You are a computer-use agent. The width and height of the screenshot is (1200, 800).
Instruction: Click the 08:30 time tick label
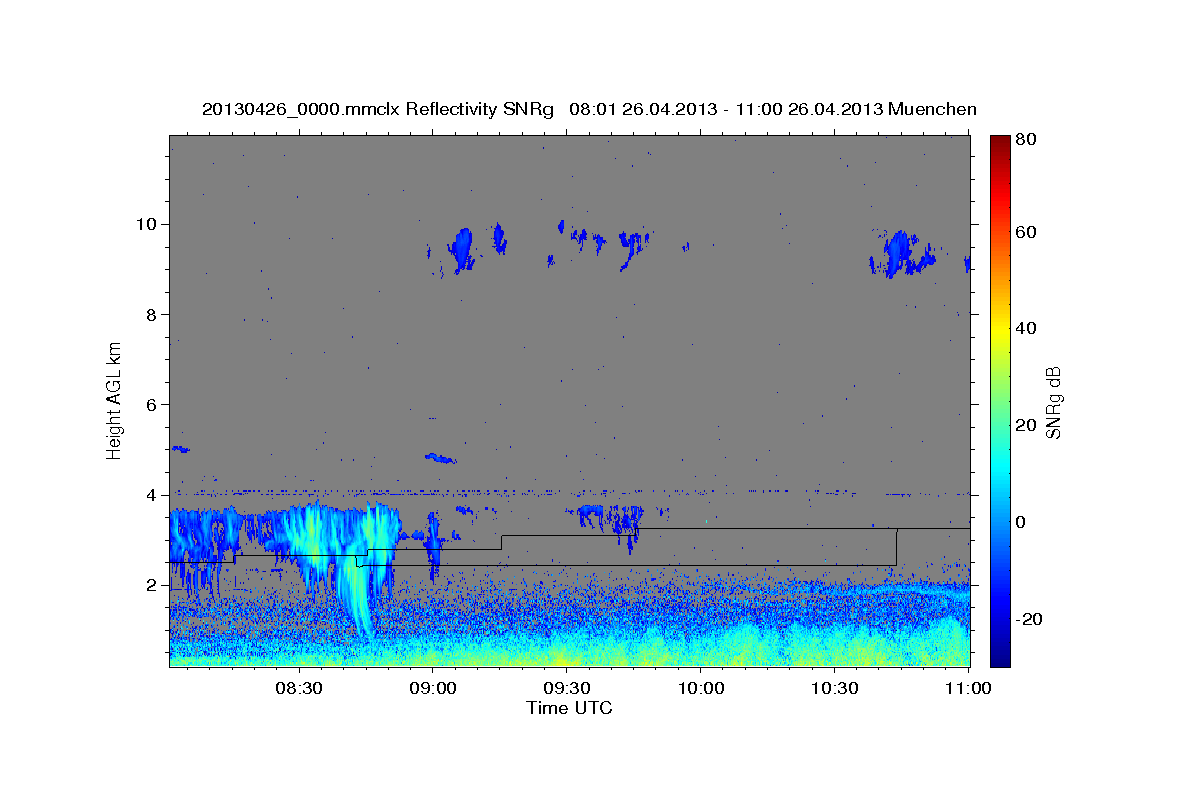click(298, 688)
